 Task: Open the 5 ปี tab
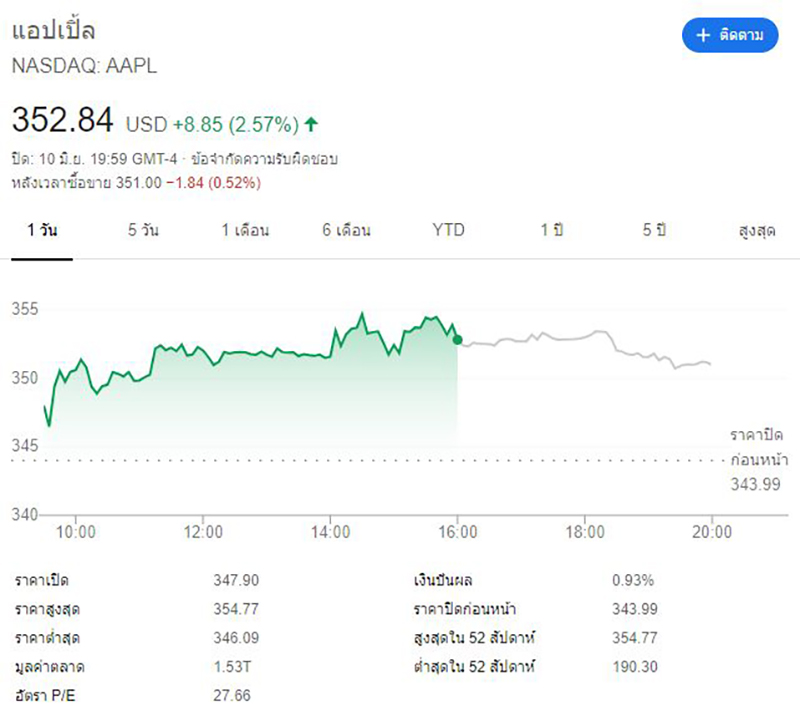click(x=655, y=231)
